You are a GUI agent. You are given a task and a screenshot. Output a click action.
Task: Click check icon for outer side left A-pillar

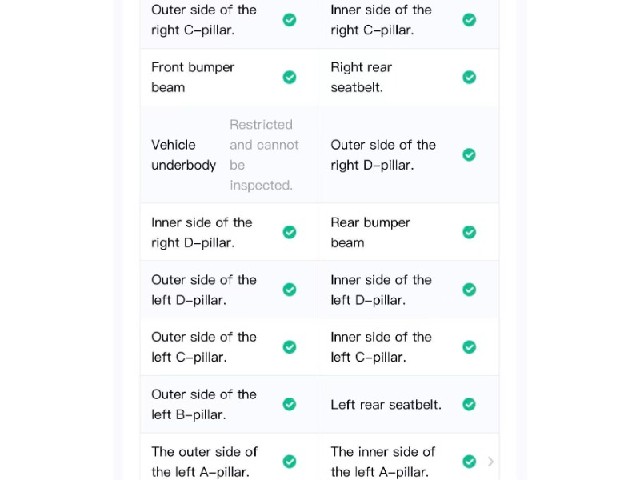(289, 462)
